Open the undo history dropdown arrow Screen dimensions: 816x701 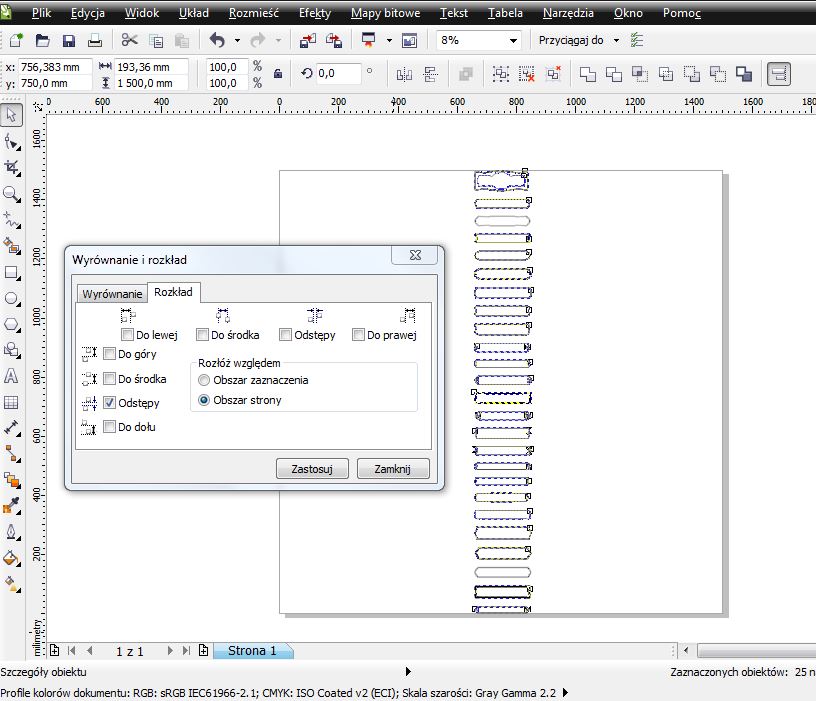237,41
